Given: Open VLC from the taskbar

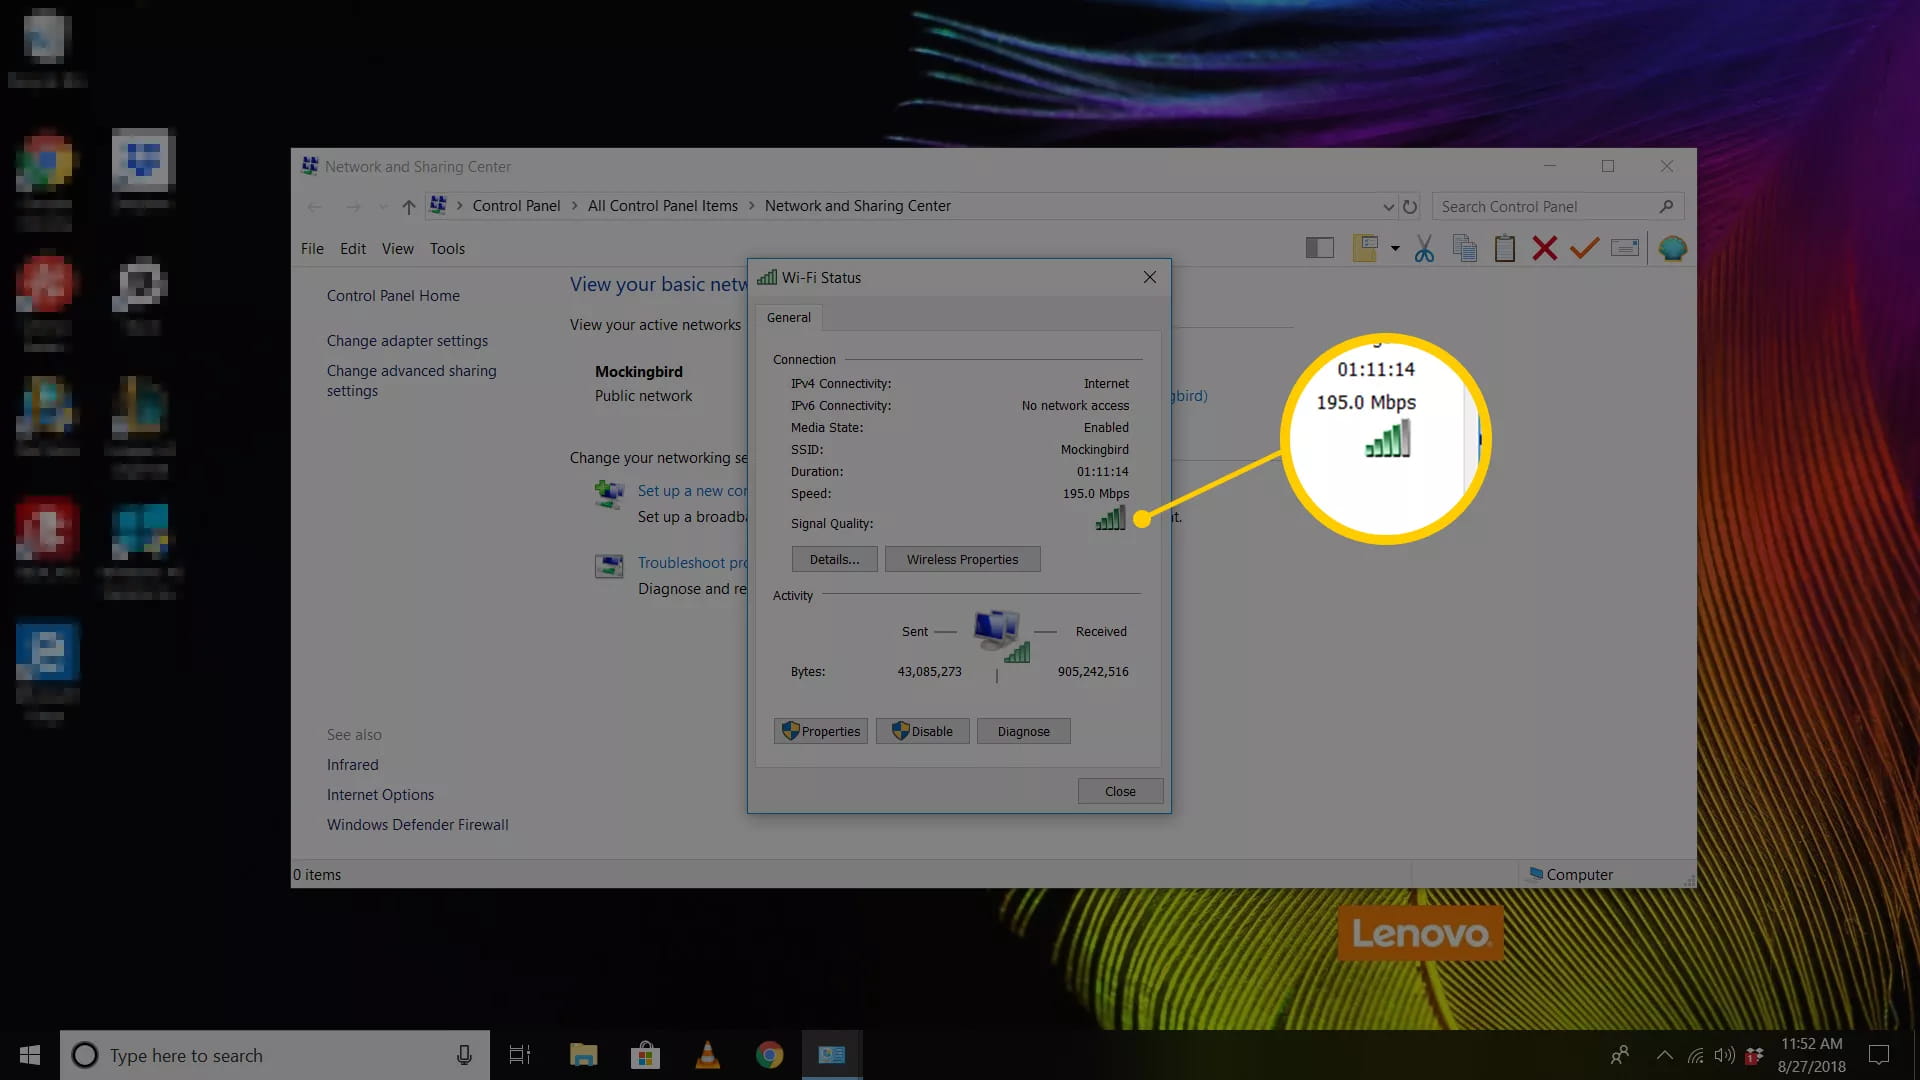Looking at the screenshot, I should [x=707, y=1055].
